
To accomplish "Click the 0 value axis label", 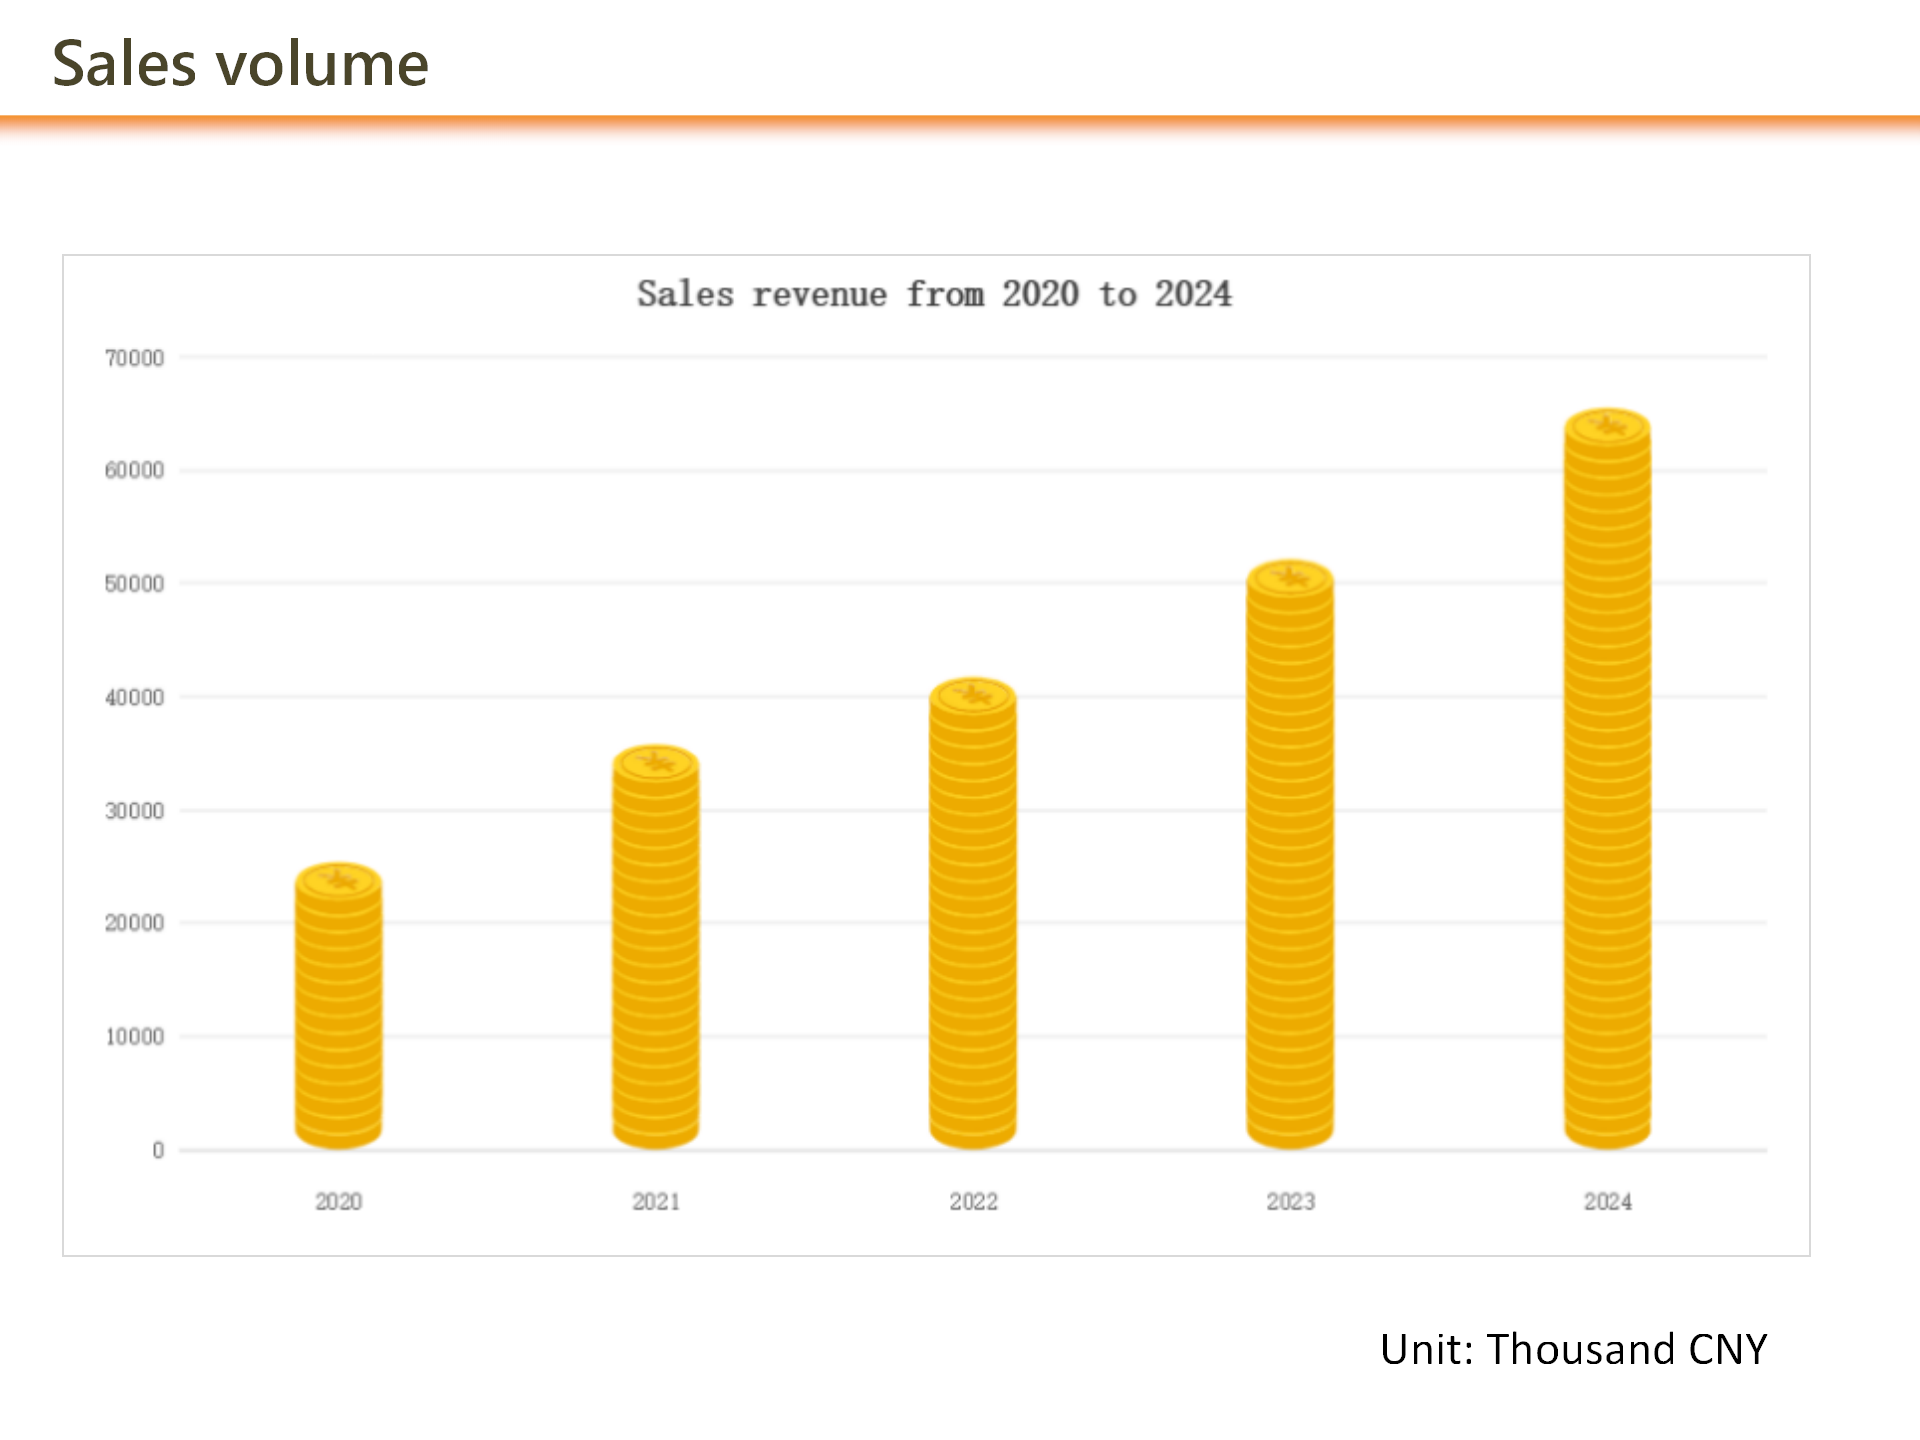I will 158,1150.
